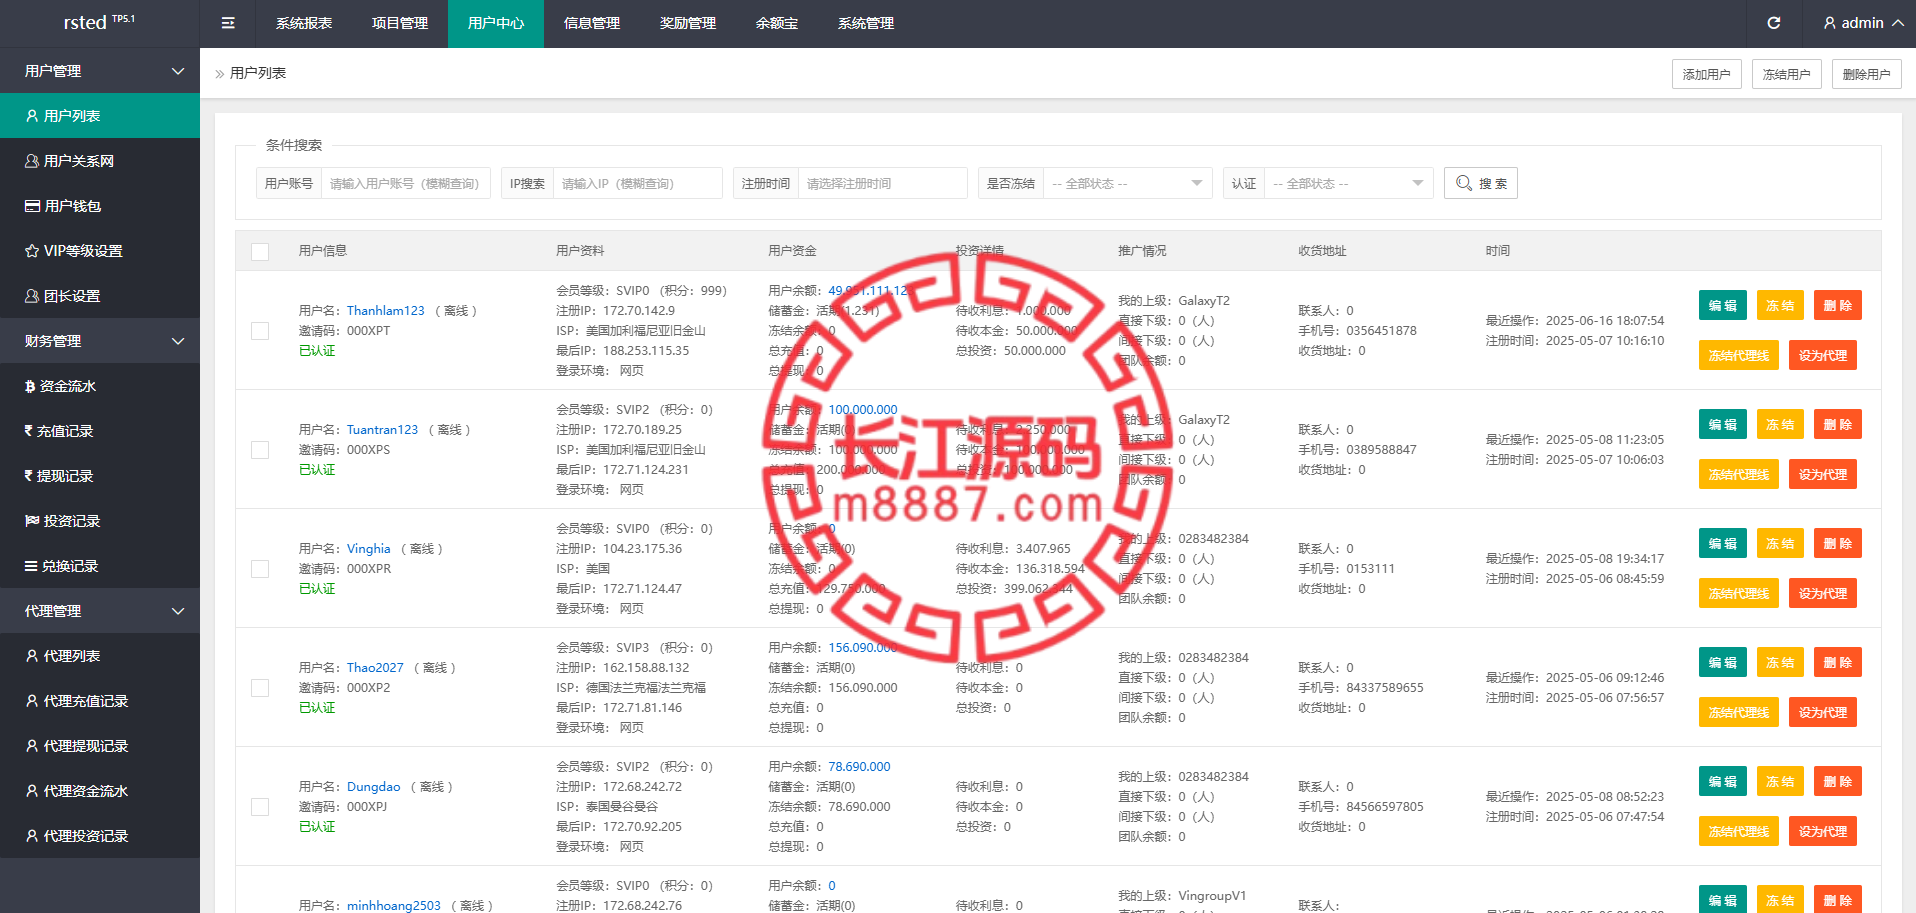Click the refresh icon in top bar
1916x913 pixels.
tap(1773, 23)
